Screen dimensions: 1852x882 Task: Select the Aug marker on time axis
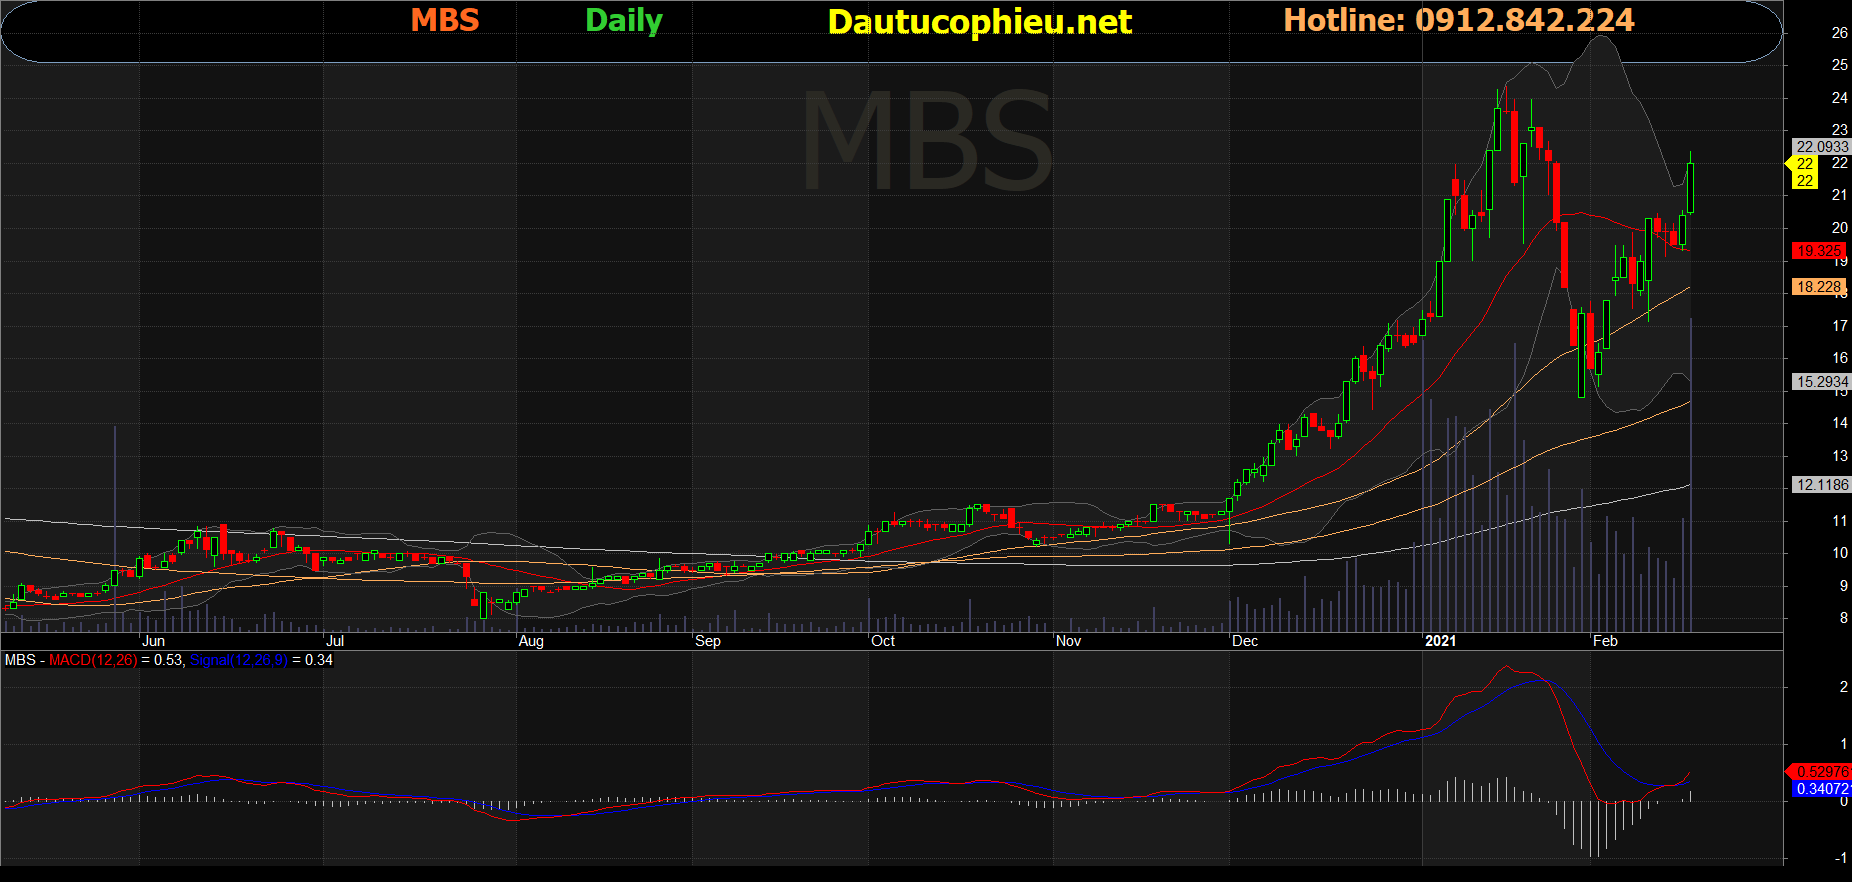pyautogui.click(x=531, y=641)
